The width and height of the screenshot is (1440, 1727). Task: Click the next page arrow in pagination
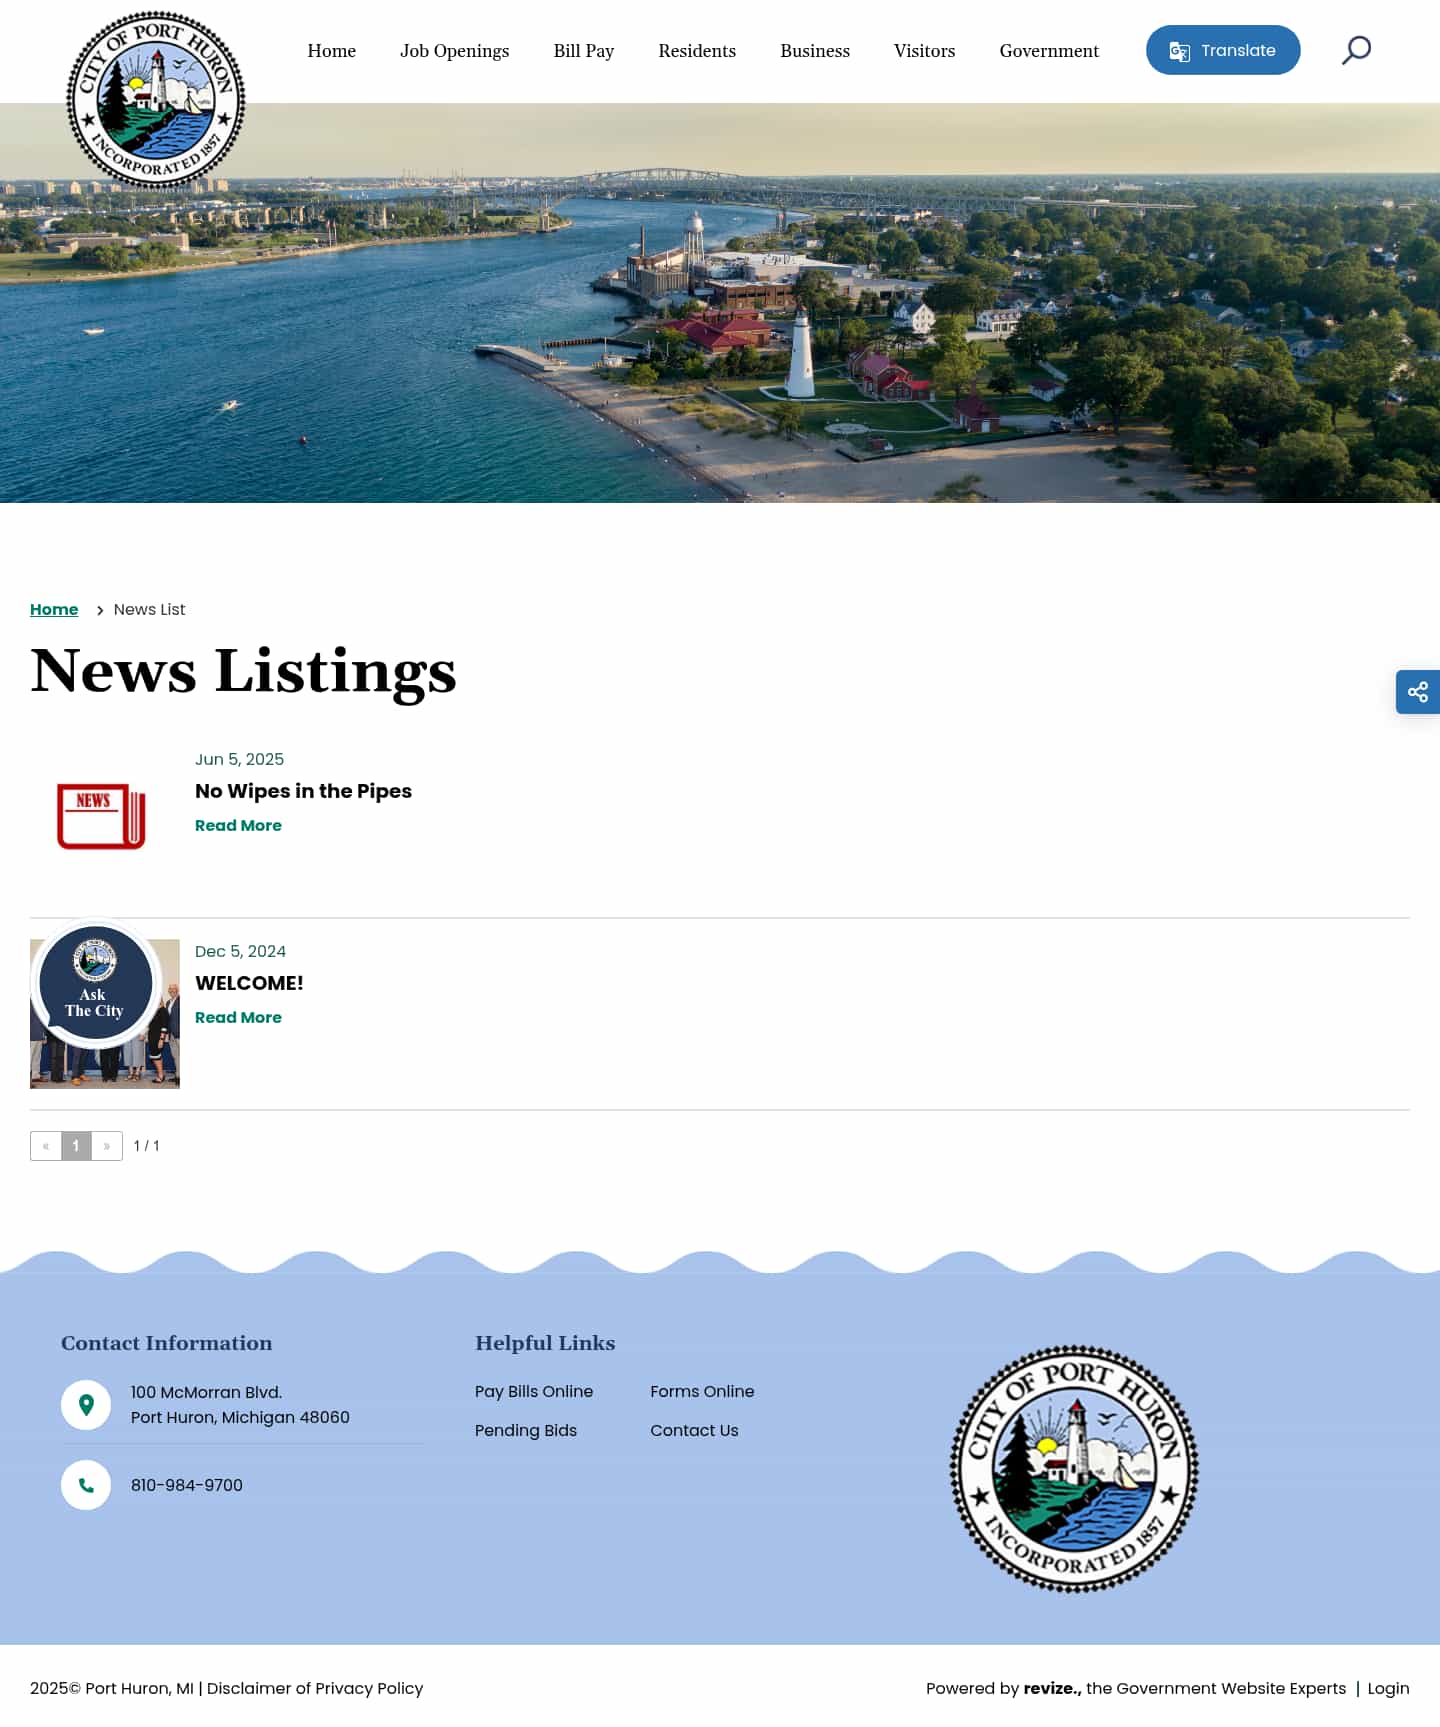pyautogui.click(x=107, y=1146)
